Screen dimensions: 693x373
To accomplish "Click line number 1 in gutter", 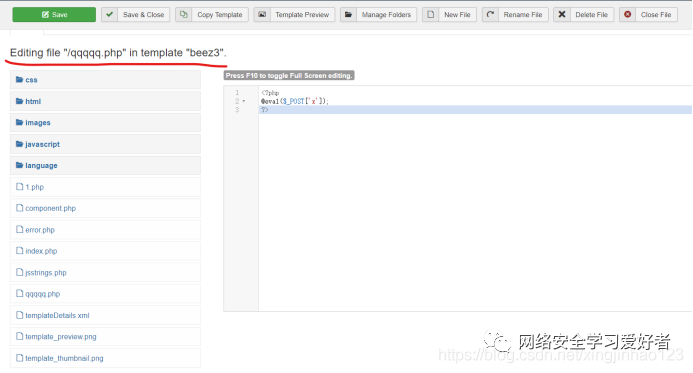I will tap(237, 93).
